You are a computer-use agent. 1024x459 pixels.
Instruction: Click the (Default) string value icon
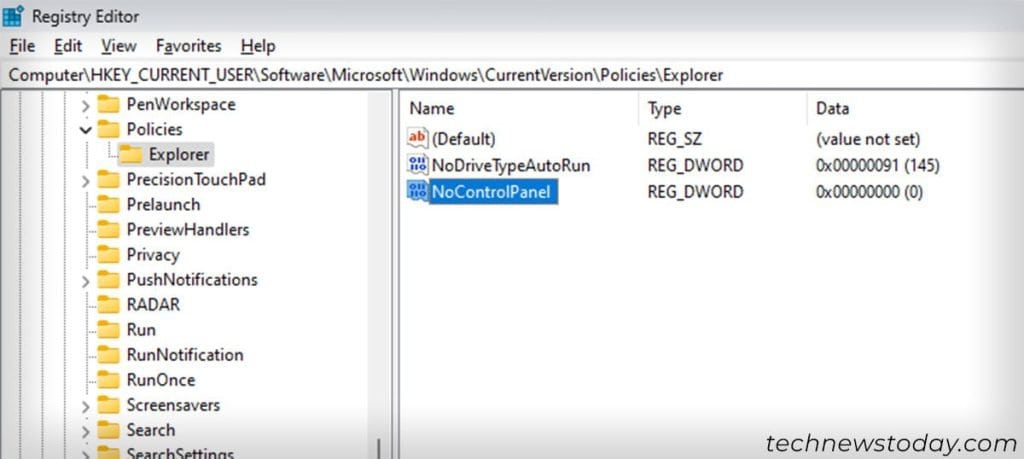click(417, 138)
